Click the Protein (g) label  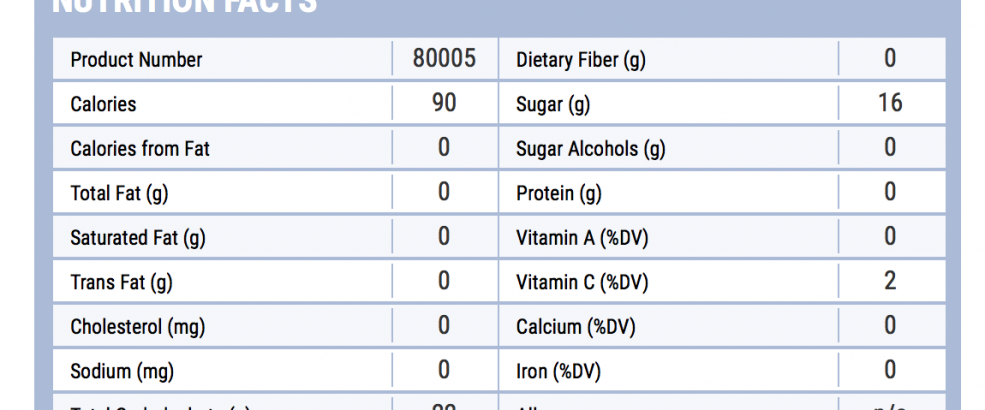point(559,194)
